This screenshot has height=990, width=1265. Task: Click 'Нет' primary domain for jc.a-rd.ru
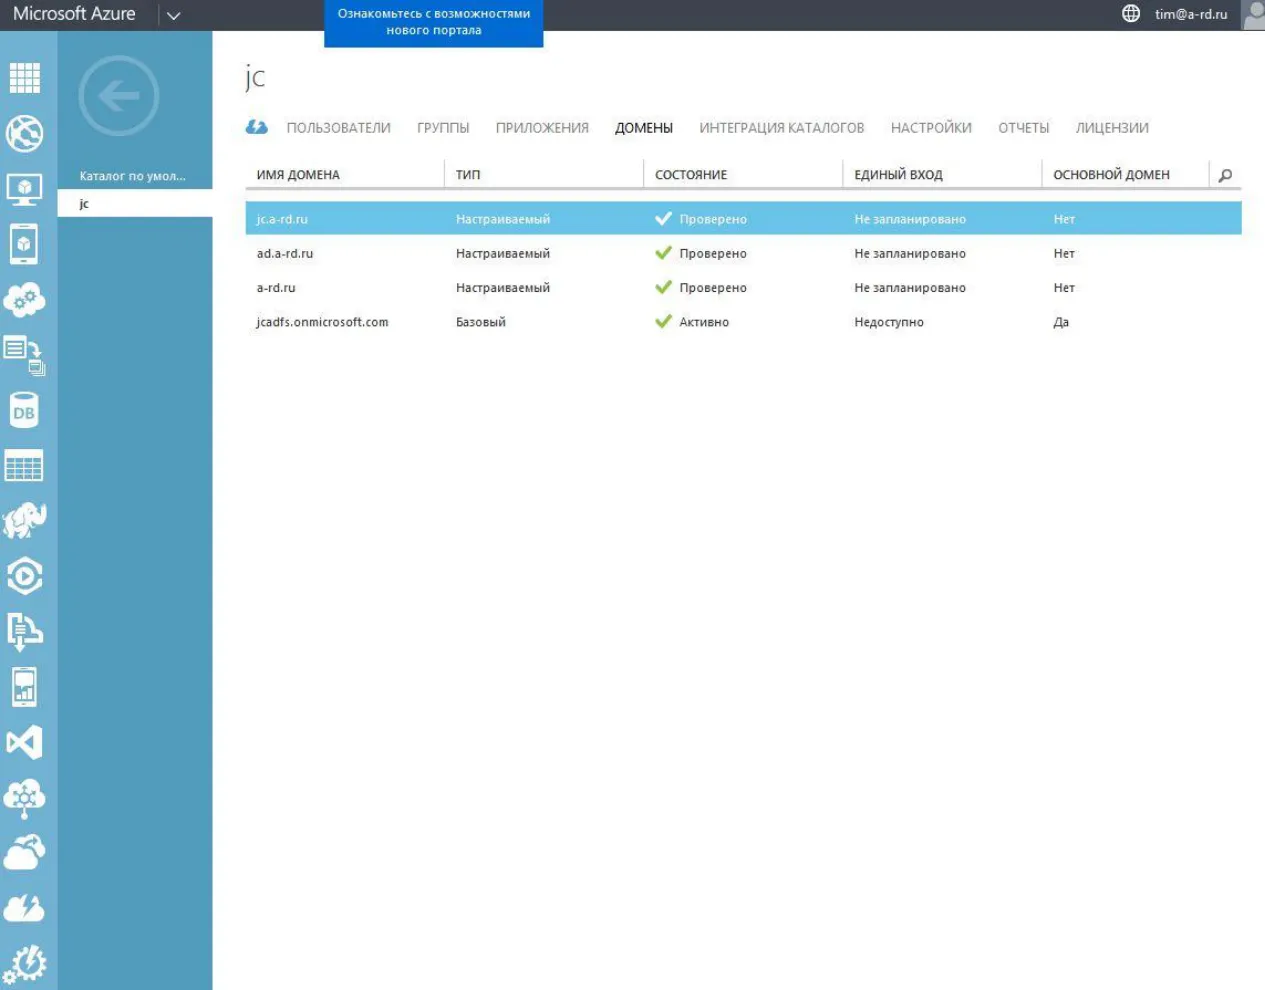[x=1064, y=219]
